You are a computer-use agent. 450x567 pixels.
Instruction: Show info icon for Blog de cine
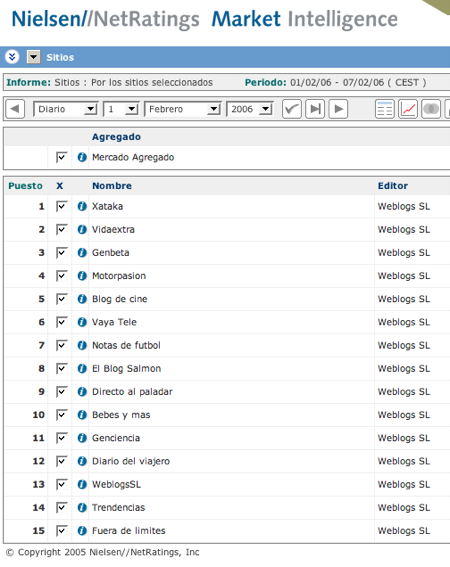click(x=82, y=299)
